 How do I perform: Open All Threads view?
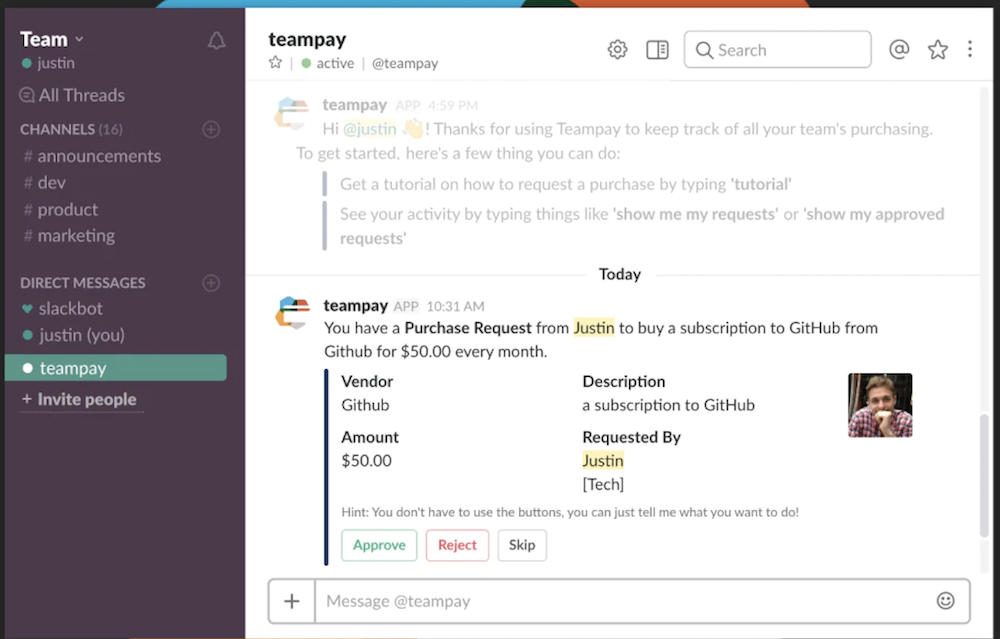[x=72, y=95]
